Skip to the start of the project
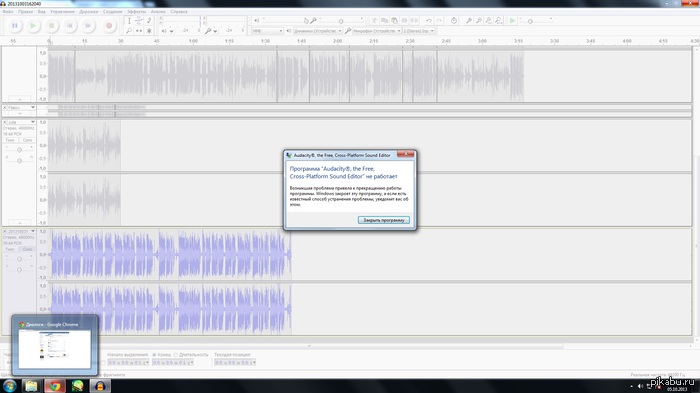Viewport: 700px width, 393px height. [70, 26]
